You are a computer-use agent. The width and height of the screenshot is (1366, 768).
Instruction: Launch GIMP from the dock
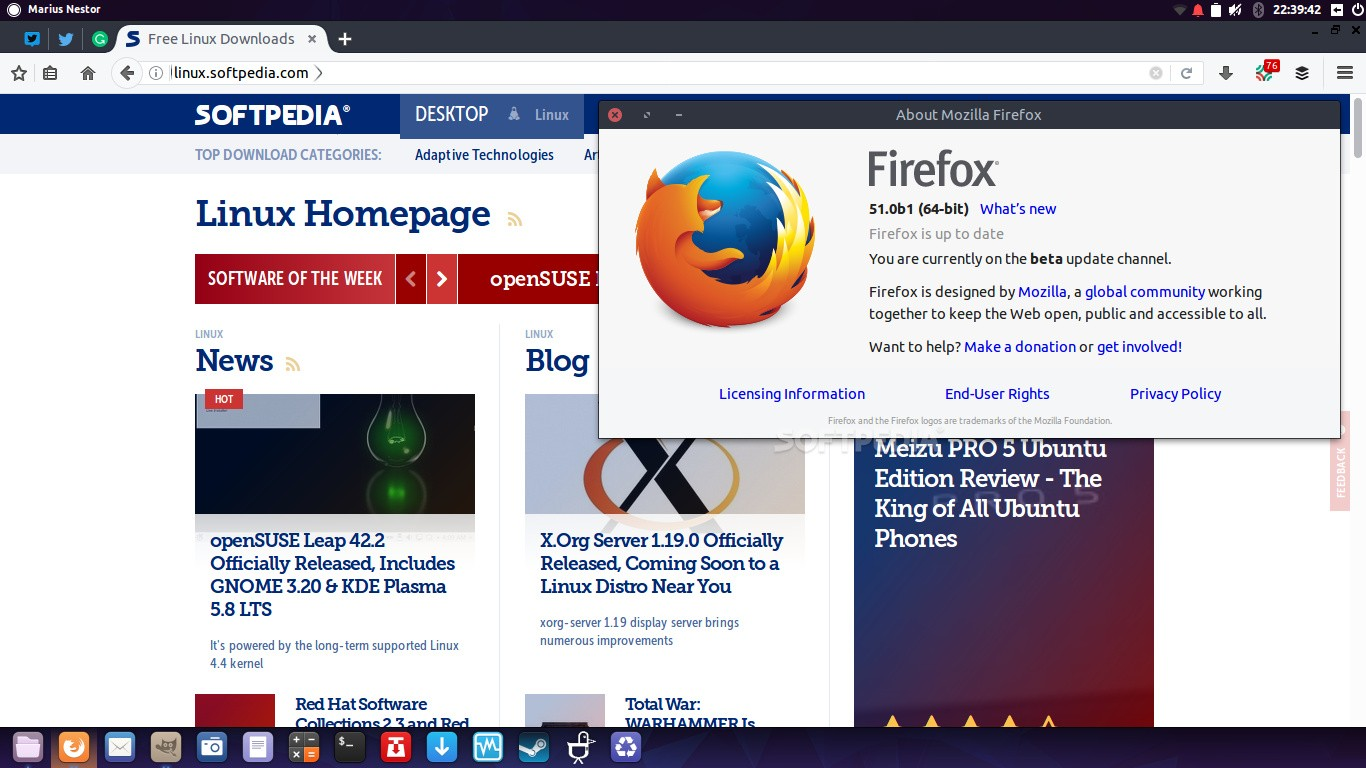tap(166, 747)
